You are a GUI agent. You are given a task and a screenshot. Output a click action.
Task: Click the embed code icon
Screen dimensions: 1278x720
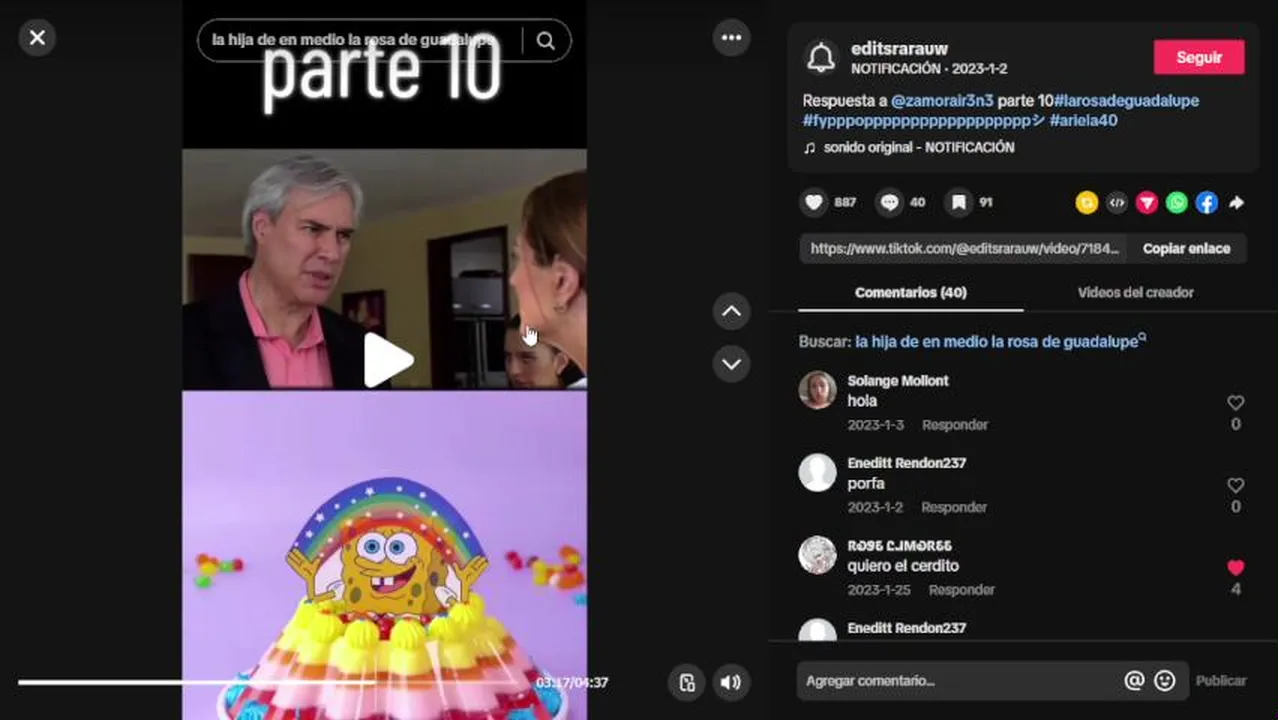click(1117, 203)
